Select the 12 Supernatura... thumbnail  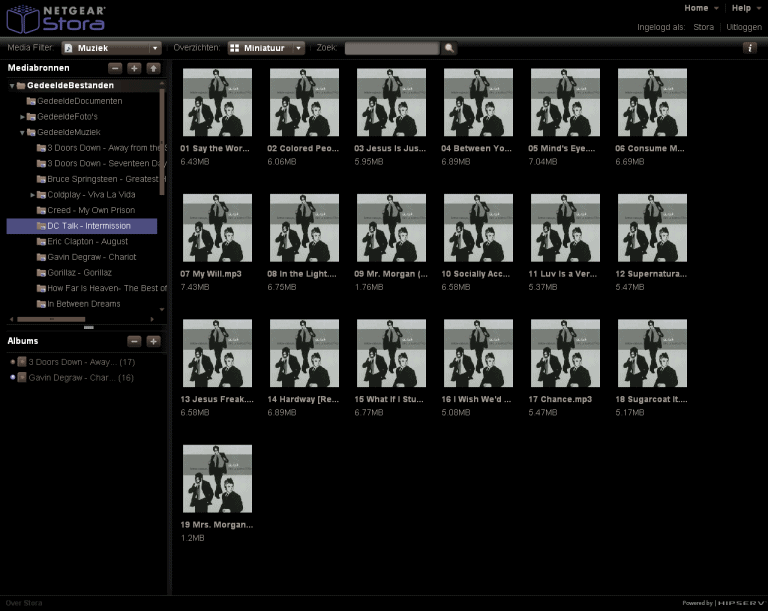[652, 228]
